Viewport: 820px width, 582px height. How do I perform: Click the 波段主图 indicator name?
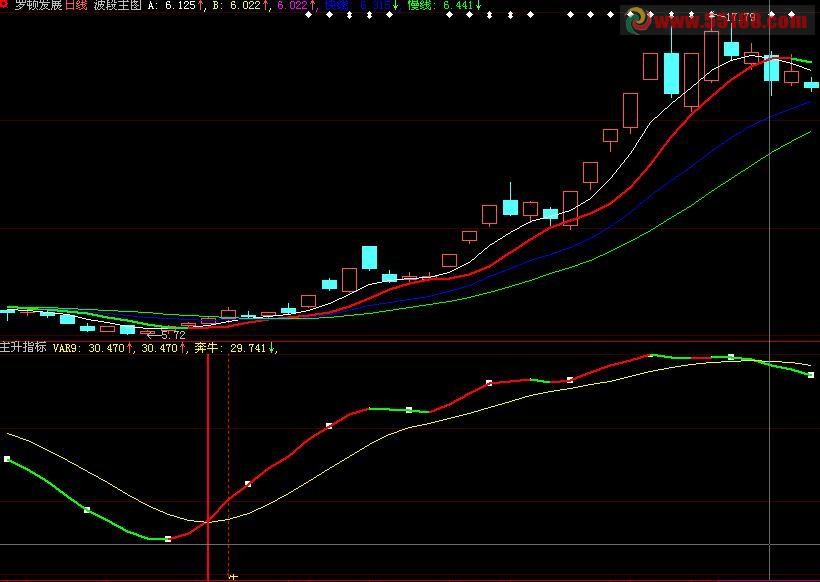118,5
